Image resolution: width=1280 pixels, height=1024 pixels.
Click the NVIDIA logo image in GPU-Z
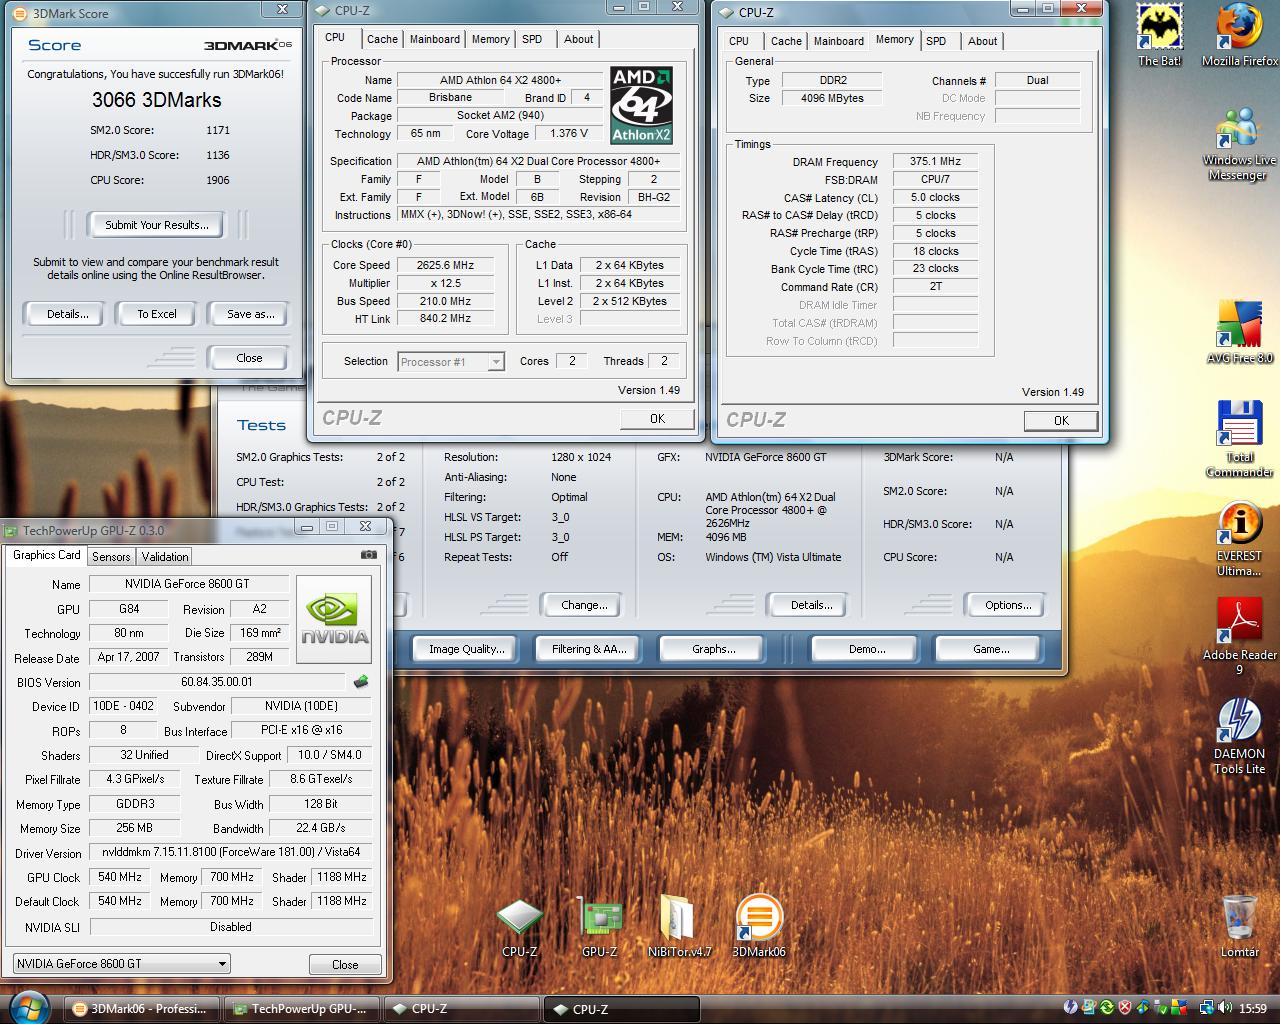pos(335,620)
